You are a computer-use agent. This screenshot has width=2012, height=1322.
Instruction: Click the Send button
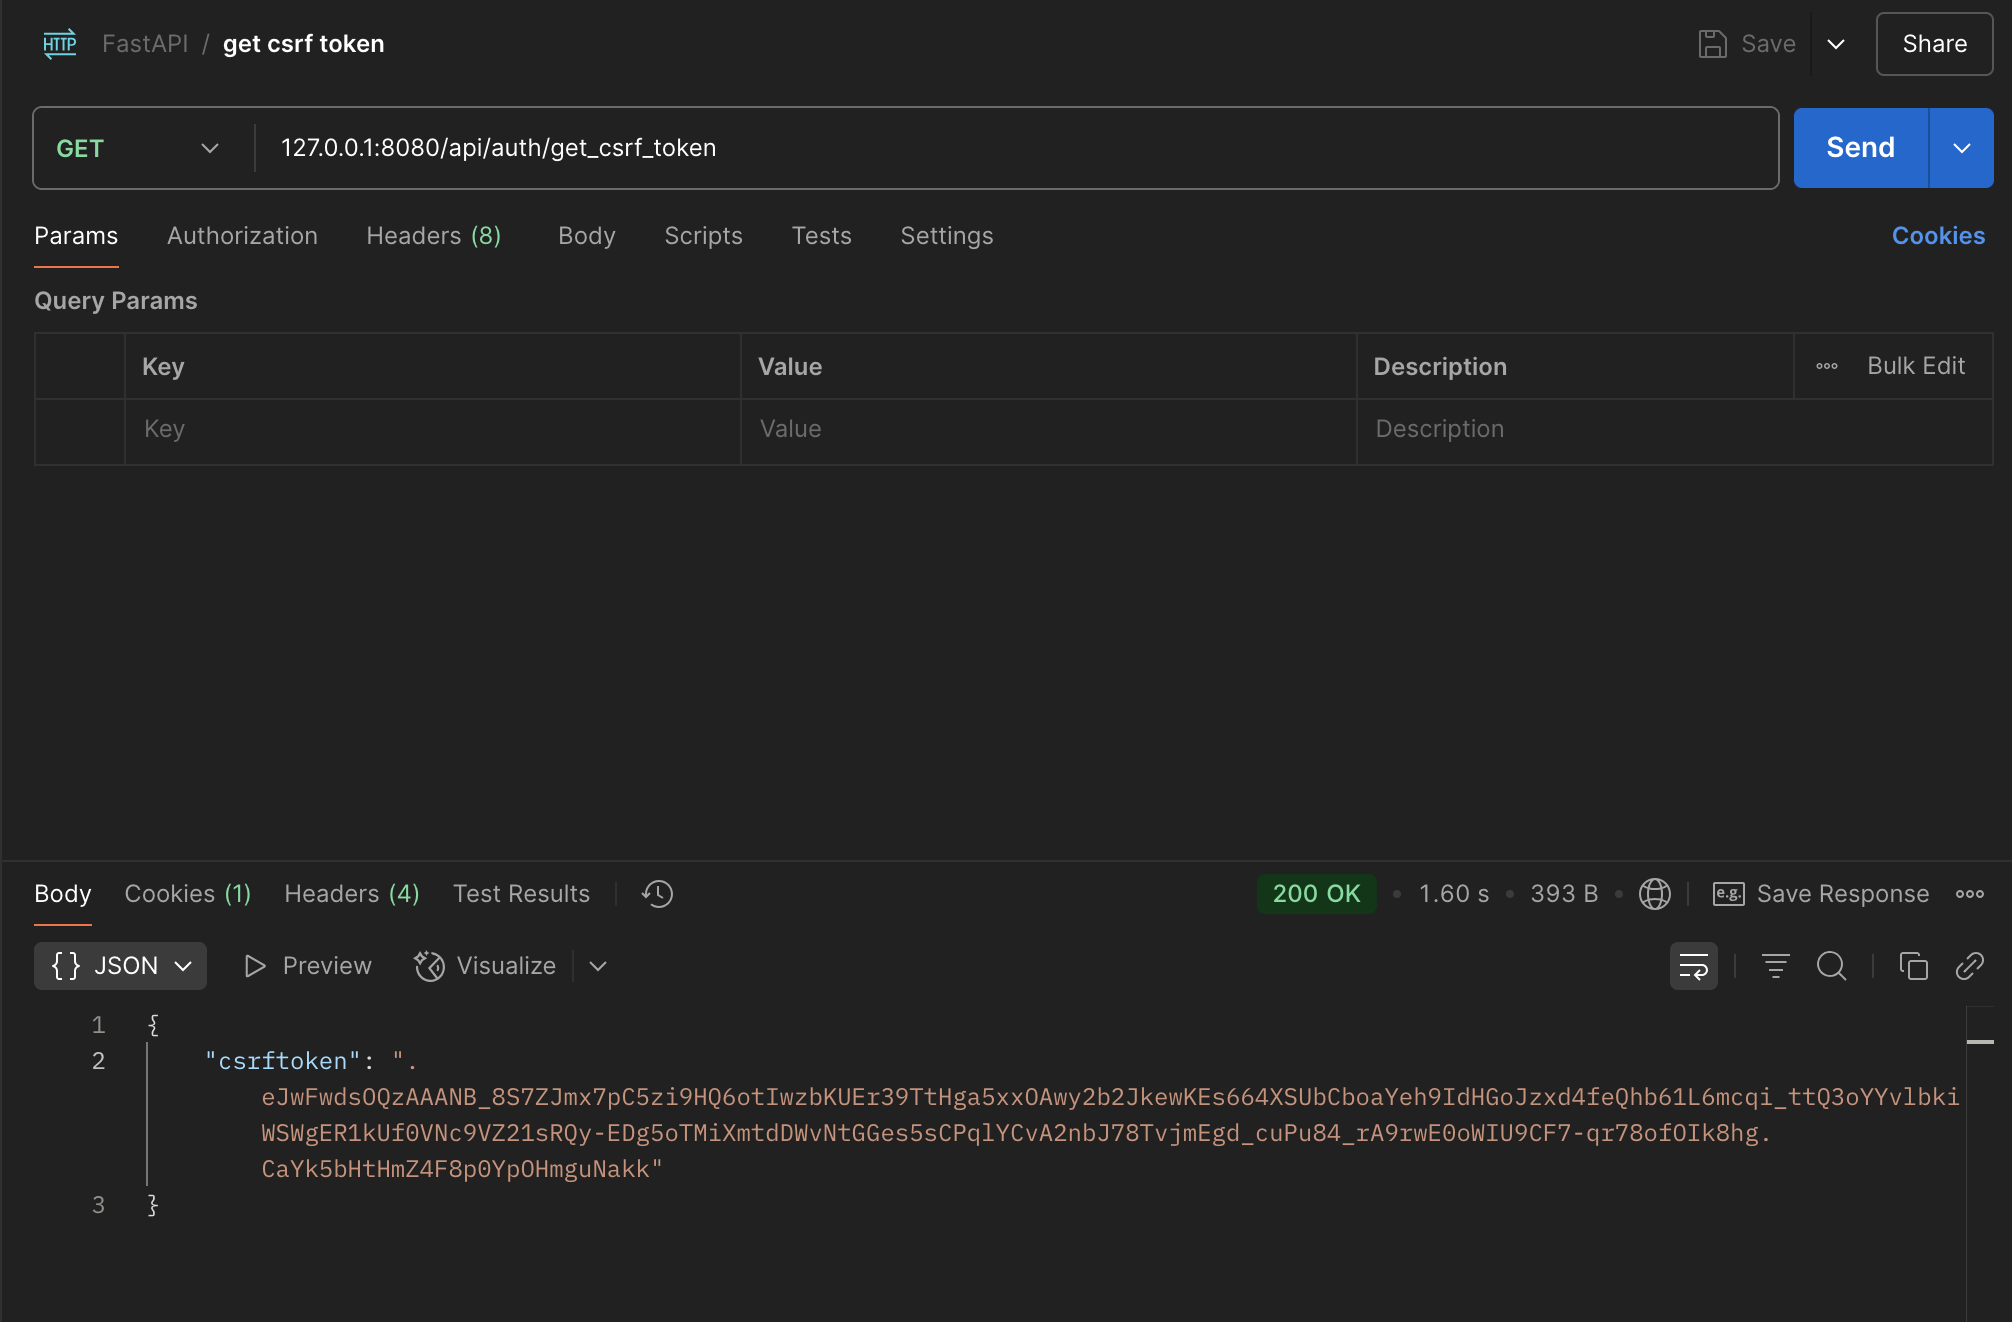(x=1860, y=148)
